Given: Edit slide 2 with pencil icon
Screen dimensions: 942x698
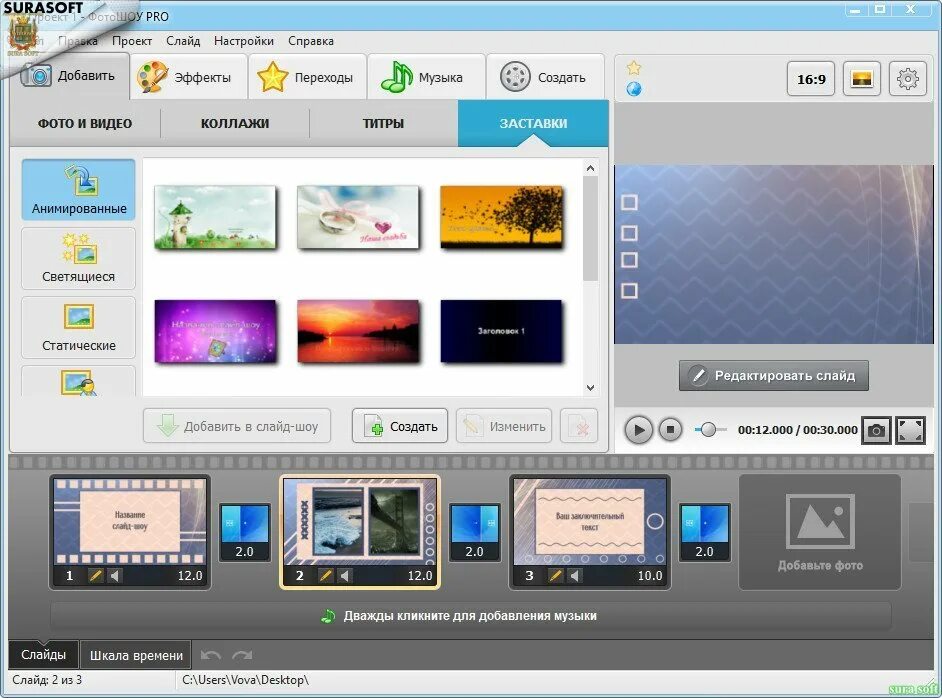Looking at the screenshot, I should click(x=325, y=575).
